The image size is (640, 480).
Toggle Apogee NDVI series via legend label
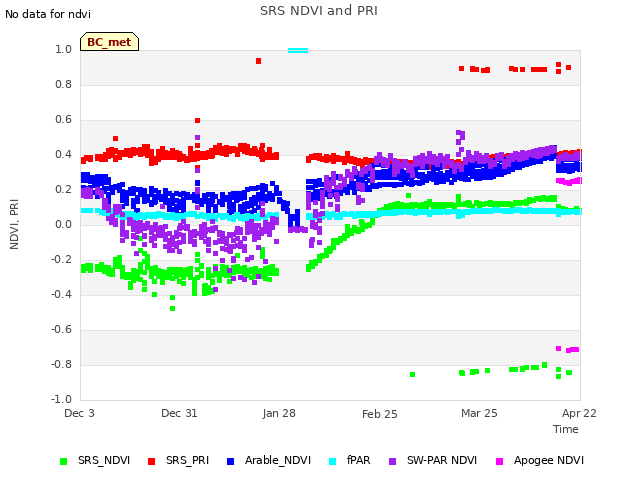click(x=549, y=460)
